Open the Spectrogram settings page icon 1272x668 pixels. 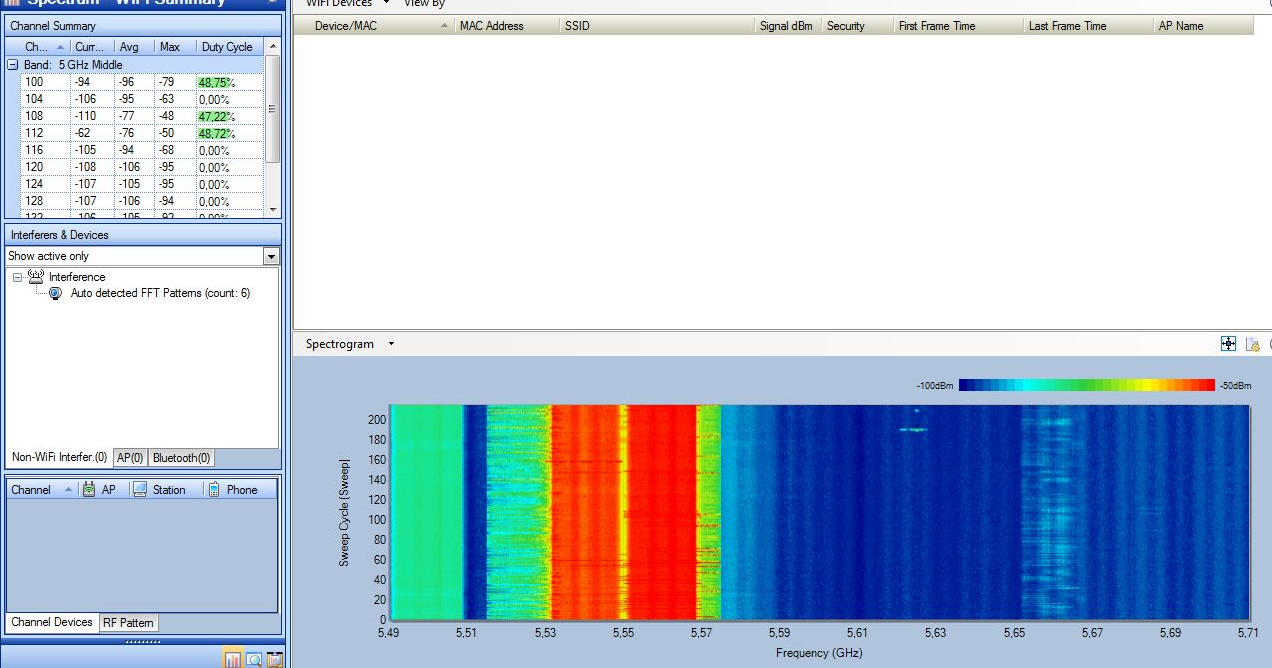(1252, 344)
